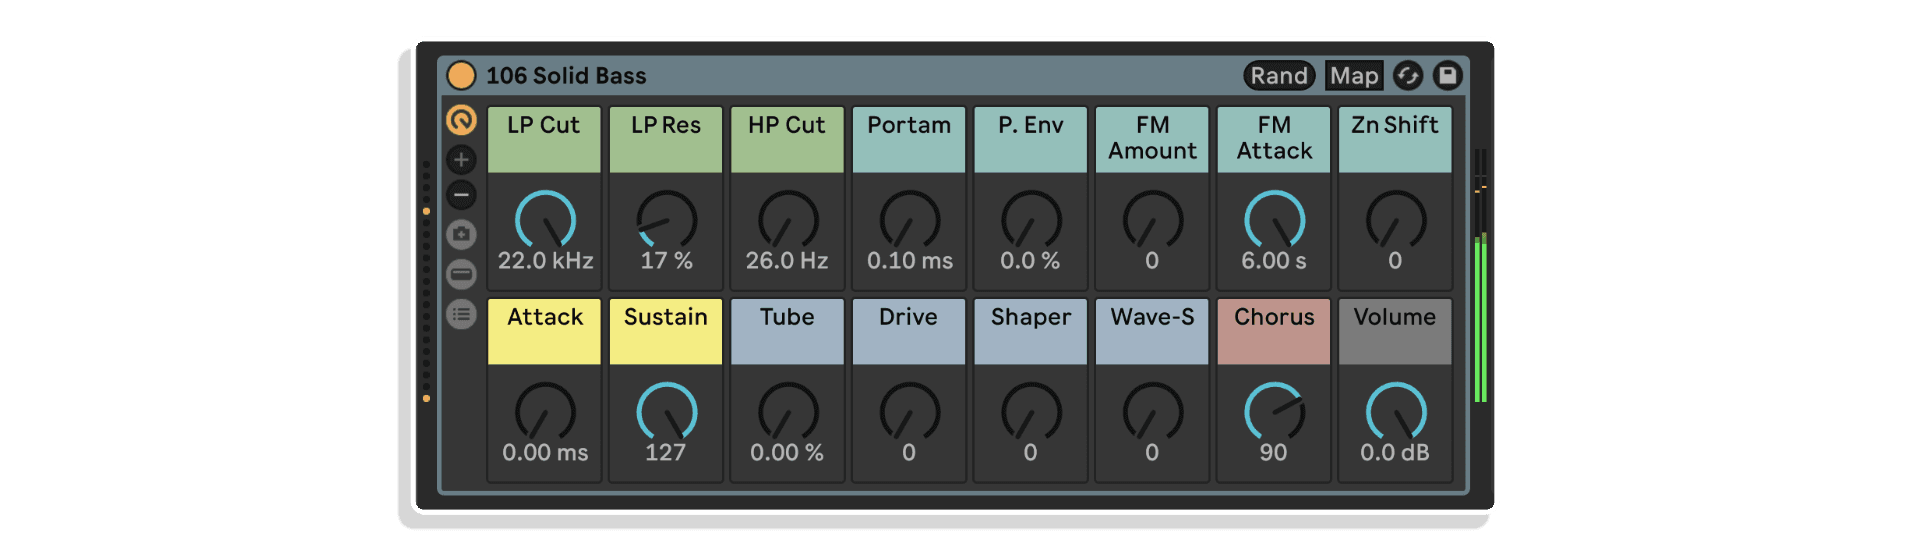Click the camera snapshot icon in the sidebar
Viewport: 1920px width, 551px height.
click(461, 235)
